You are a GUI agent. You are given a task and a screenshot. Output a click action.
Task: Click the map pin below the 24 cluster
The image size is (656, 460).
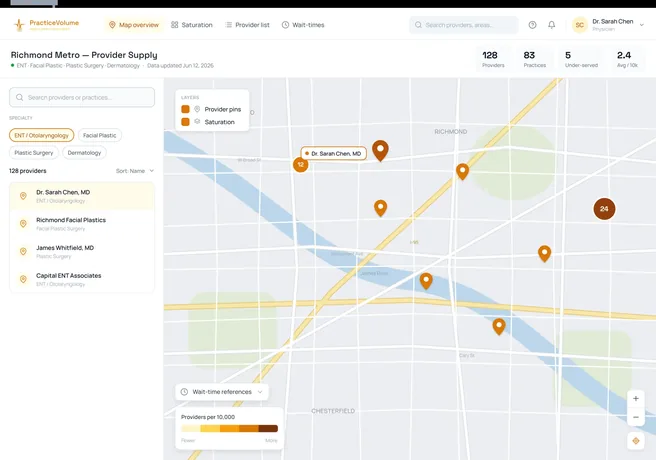coord(544,253)
